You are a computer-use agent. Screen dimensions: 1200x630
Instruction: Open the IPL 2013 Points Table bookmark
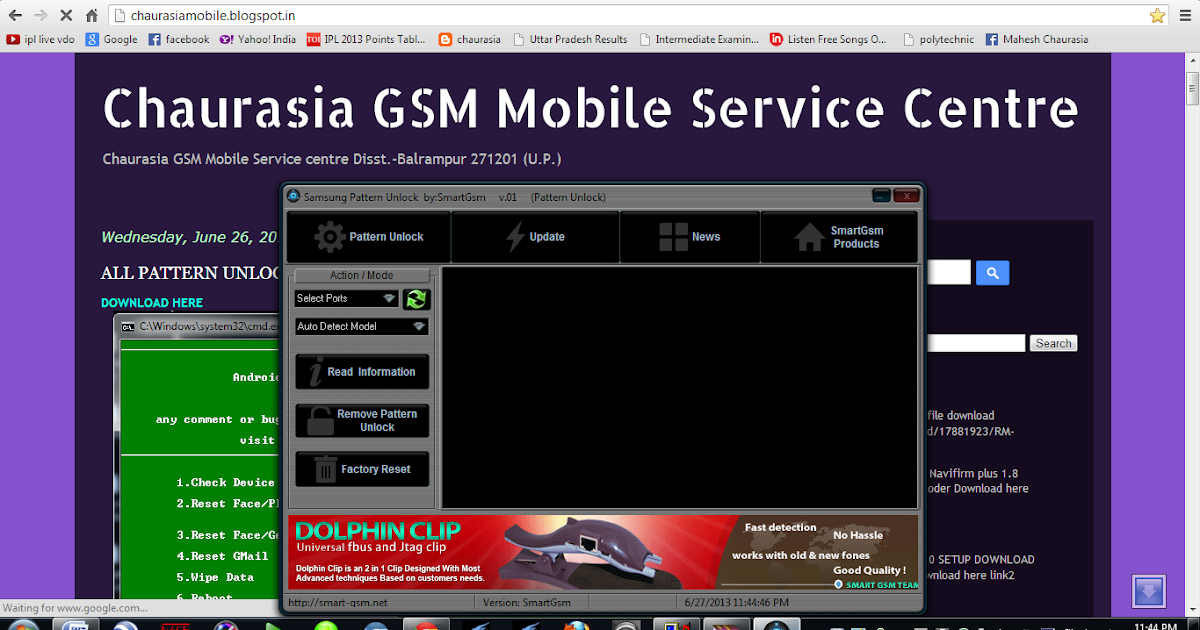(x=367, y=40)
